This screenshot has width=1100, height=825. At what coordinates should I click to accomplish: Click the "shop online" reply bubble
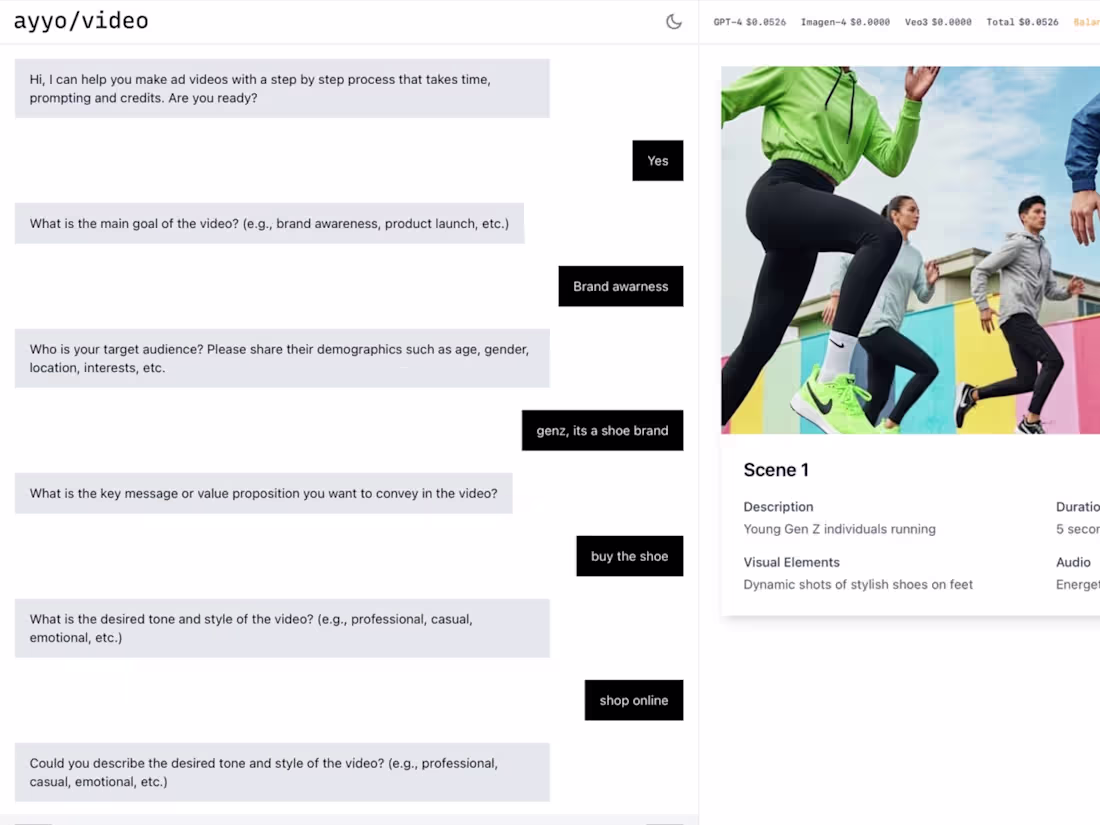[633, 701]
